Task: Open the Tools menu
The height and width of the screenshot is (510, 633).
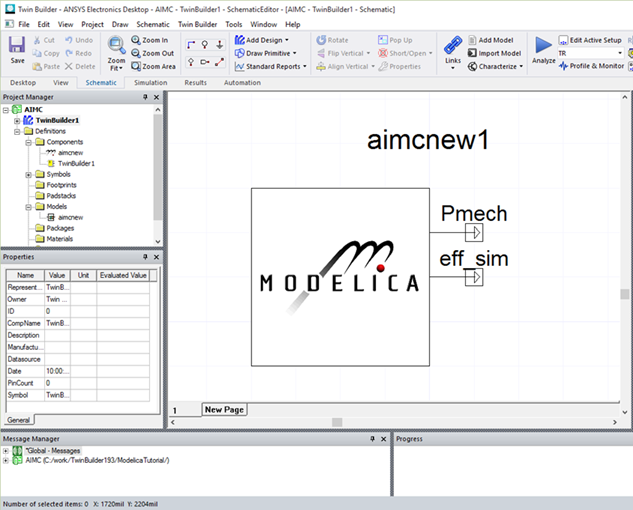Action: click(234, 24)
